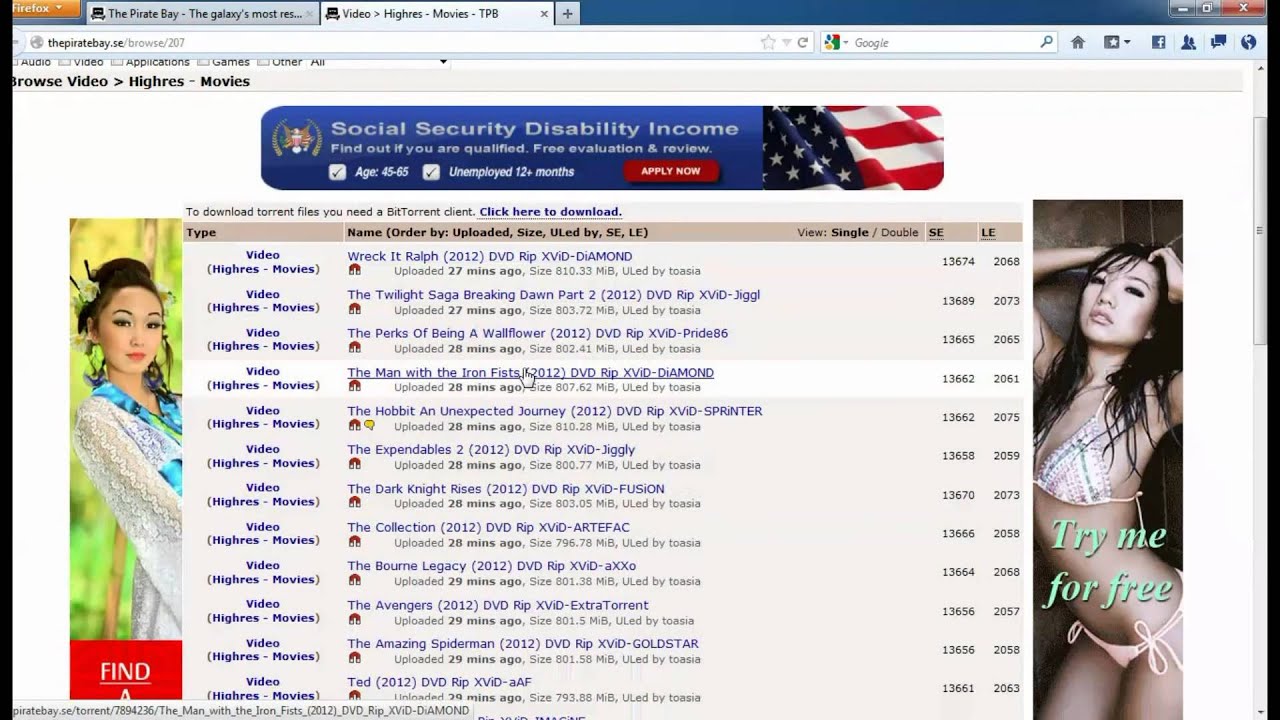1280x720 pixels.
Task: Open the friends toolbar icon
Action: (x=1188, y=42)
